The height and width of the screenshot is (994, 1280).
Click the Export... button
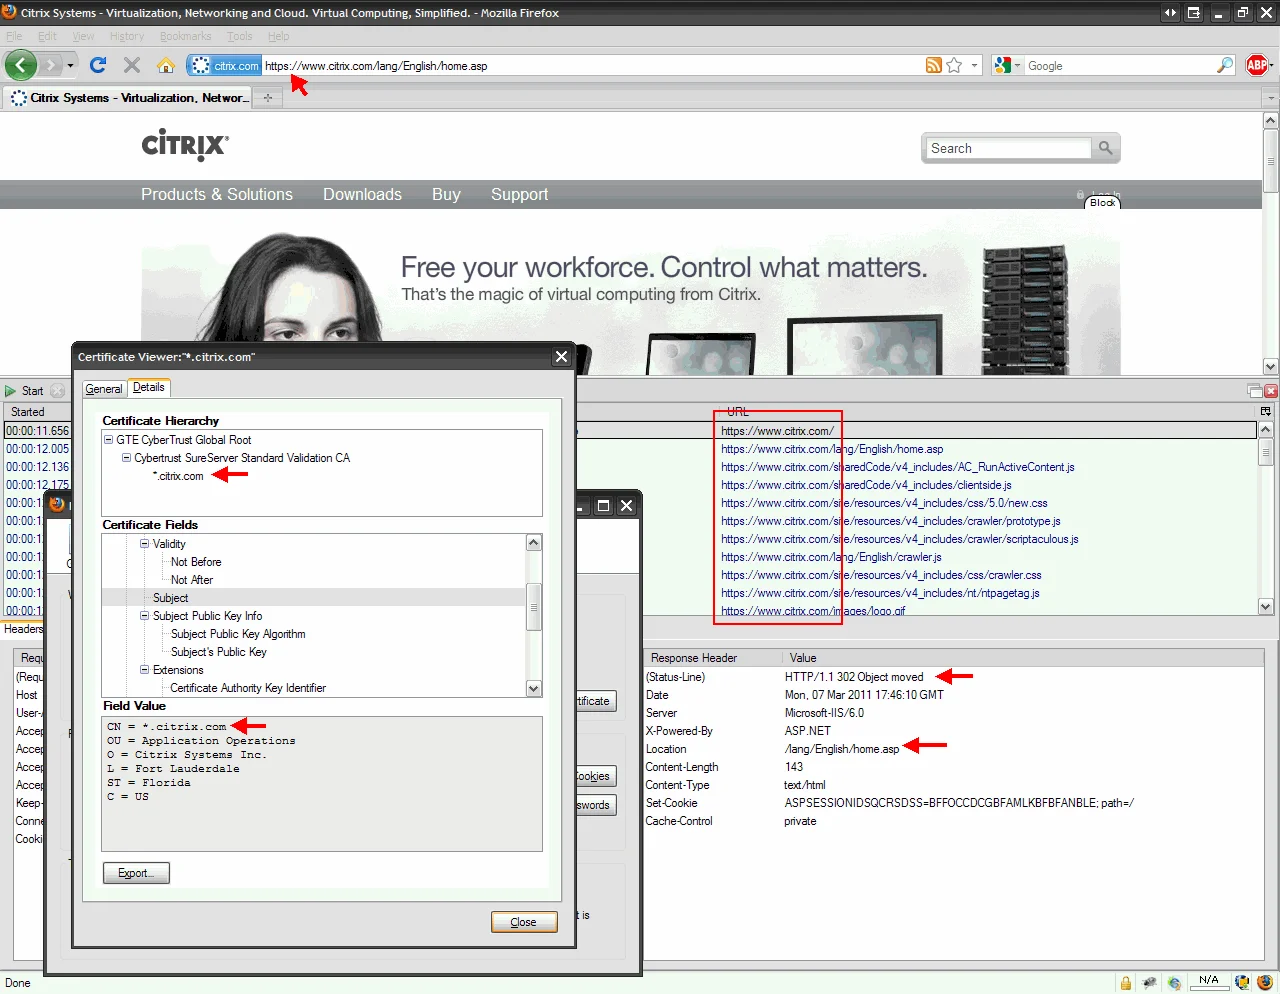point(136,873)
